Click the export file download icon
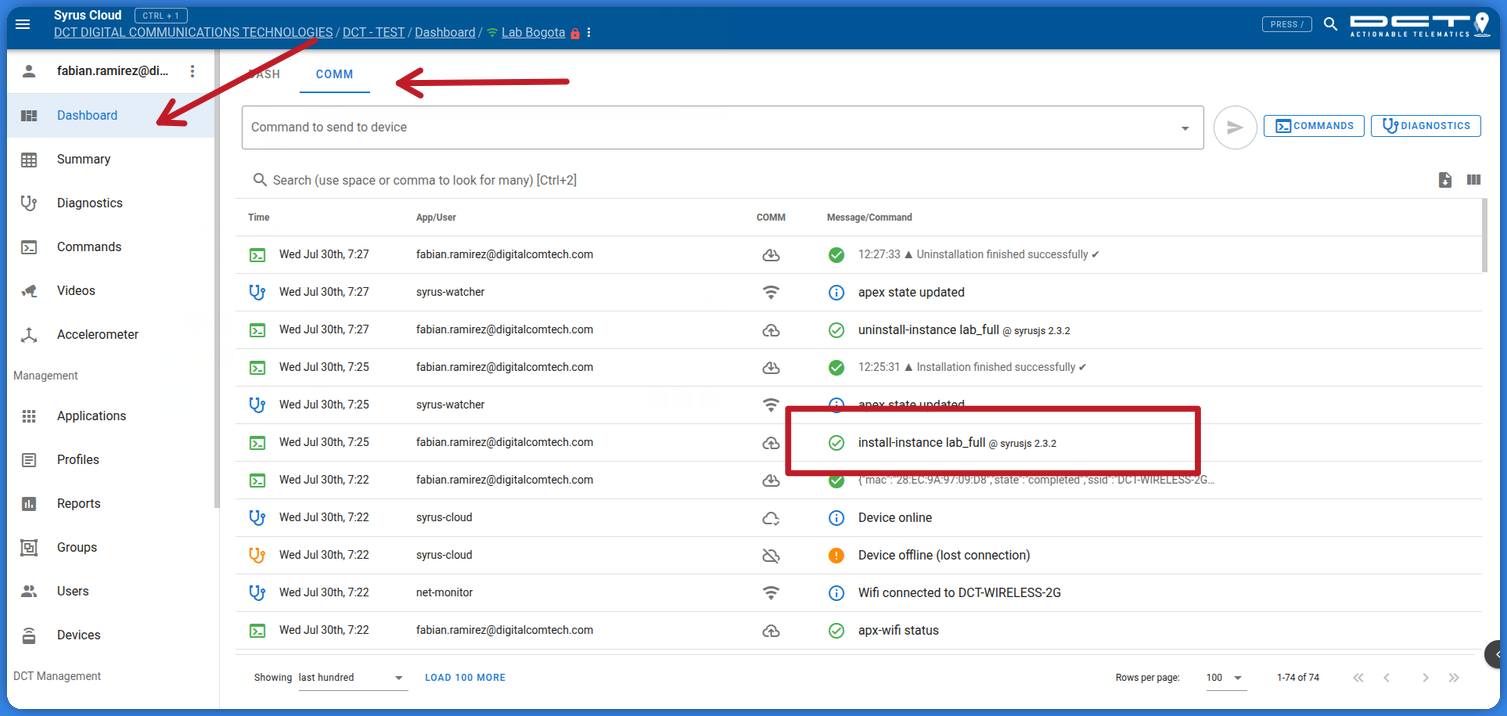This screenshot has width=1507, height=716. point(1445,180)
